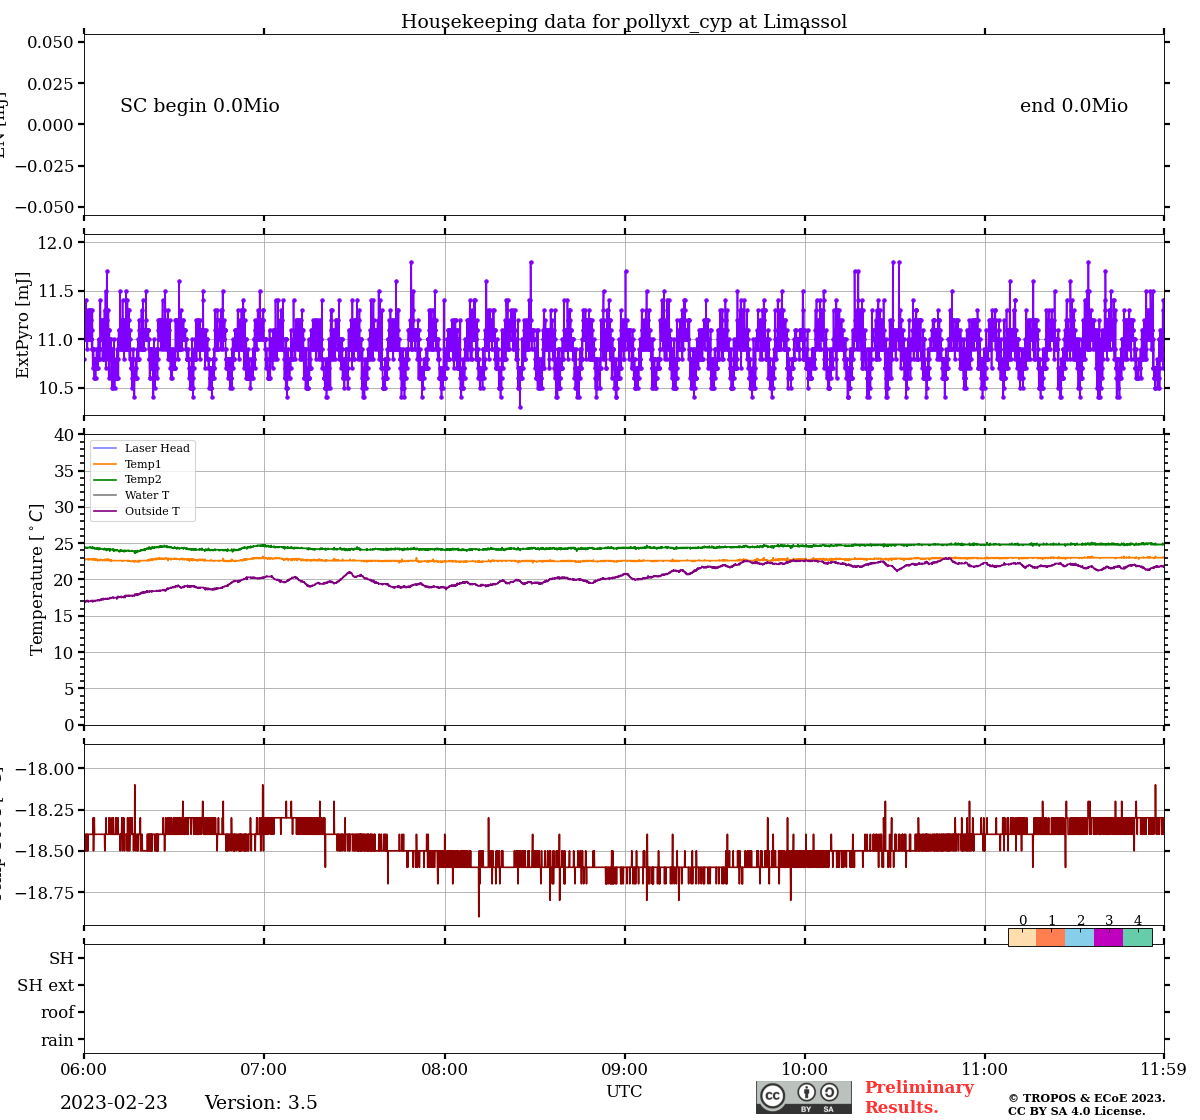The height and width of the screenshot is (1120, 1200).
Task: Click the 07:00 time axis tick label
Action: [x=264, y=1069]
